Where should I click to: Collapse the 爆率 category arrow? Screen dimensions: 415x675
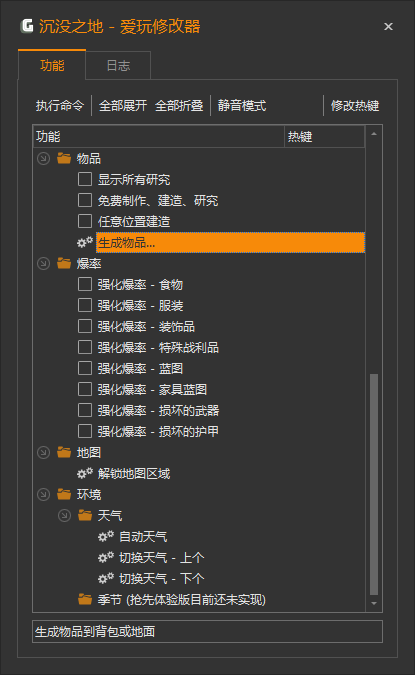pyautogui.click(x=43, y=263)
